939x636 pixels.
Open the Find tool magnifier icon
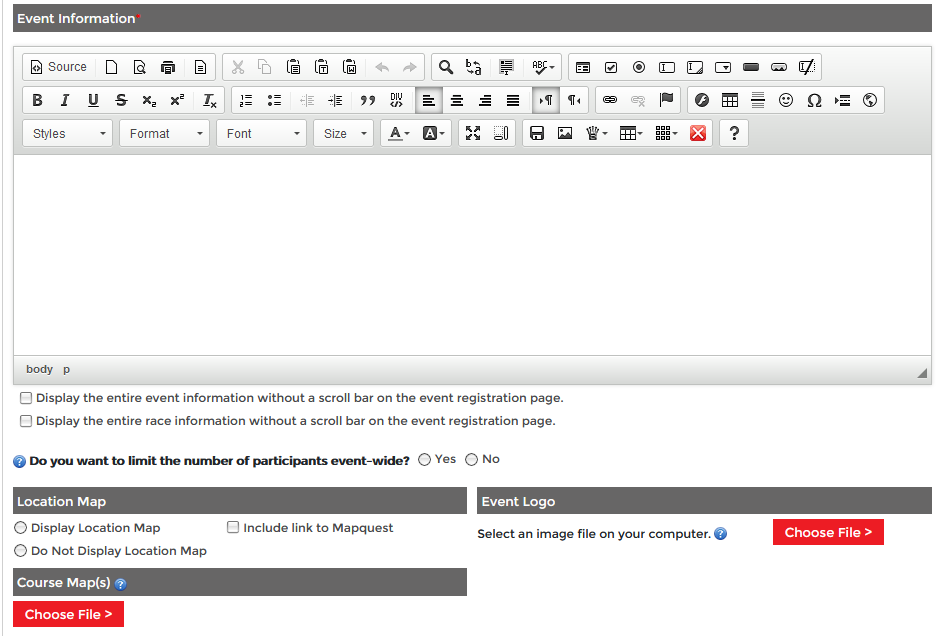[446, 67]
